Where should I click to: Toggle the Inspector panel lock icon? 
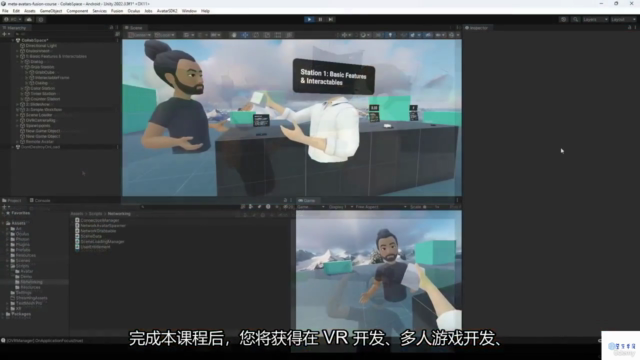629,28
